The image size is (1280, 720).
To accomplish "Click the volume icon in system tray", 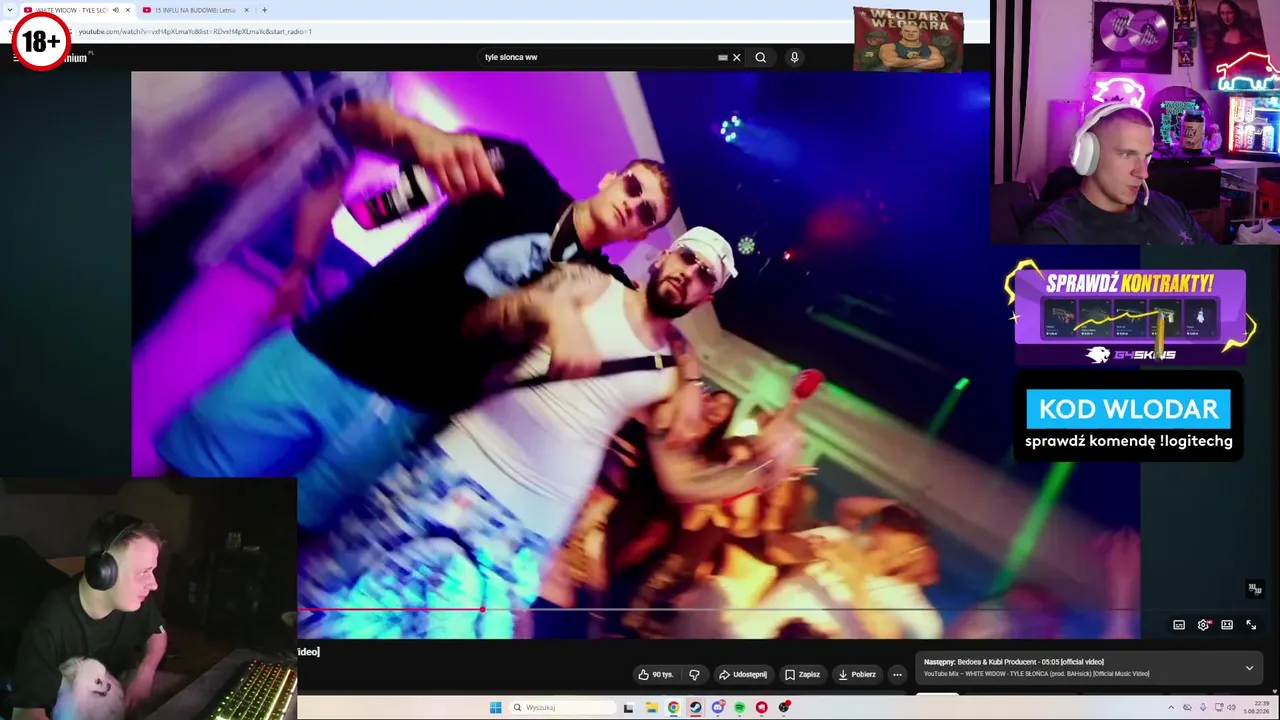I will (1230, 707).
